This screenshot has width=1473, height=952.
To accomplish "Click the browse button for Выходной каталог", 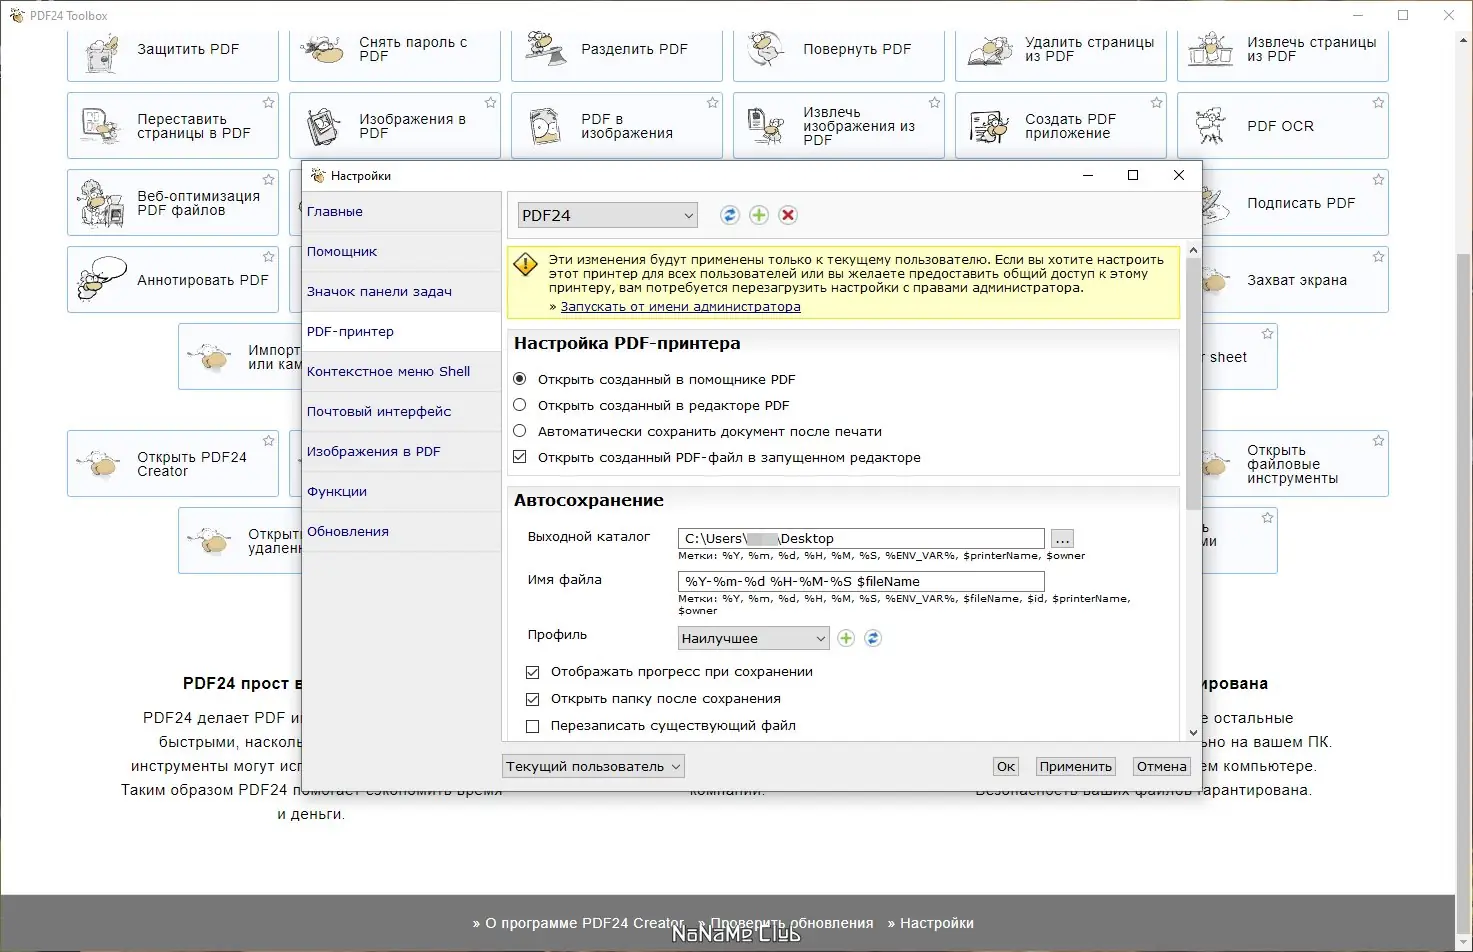I will (1062, 539).
